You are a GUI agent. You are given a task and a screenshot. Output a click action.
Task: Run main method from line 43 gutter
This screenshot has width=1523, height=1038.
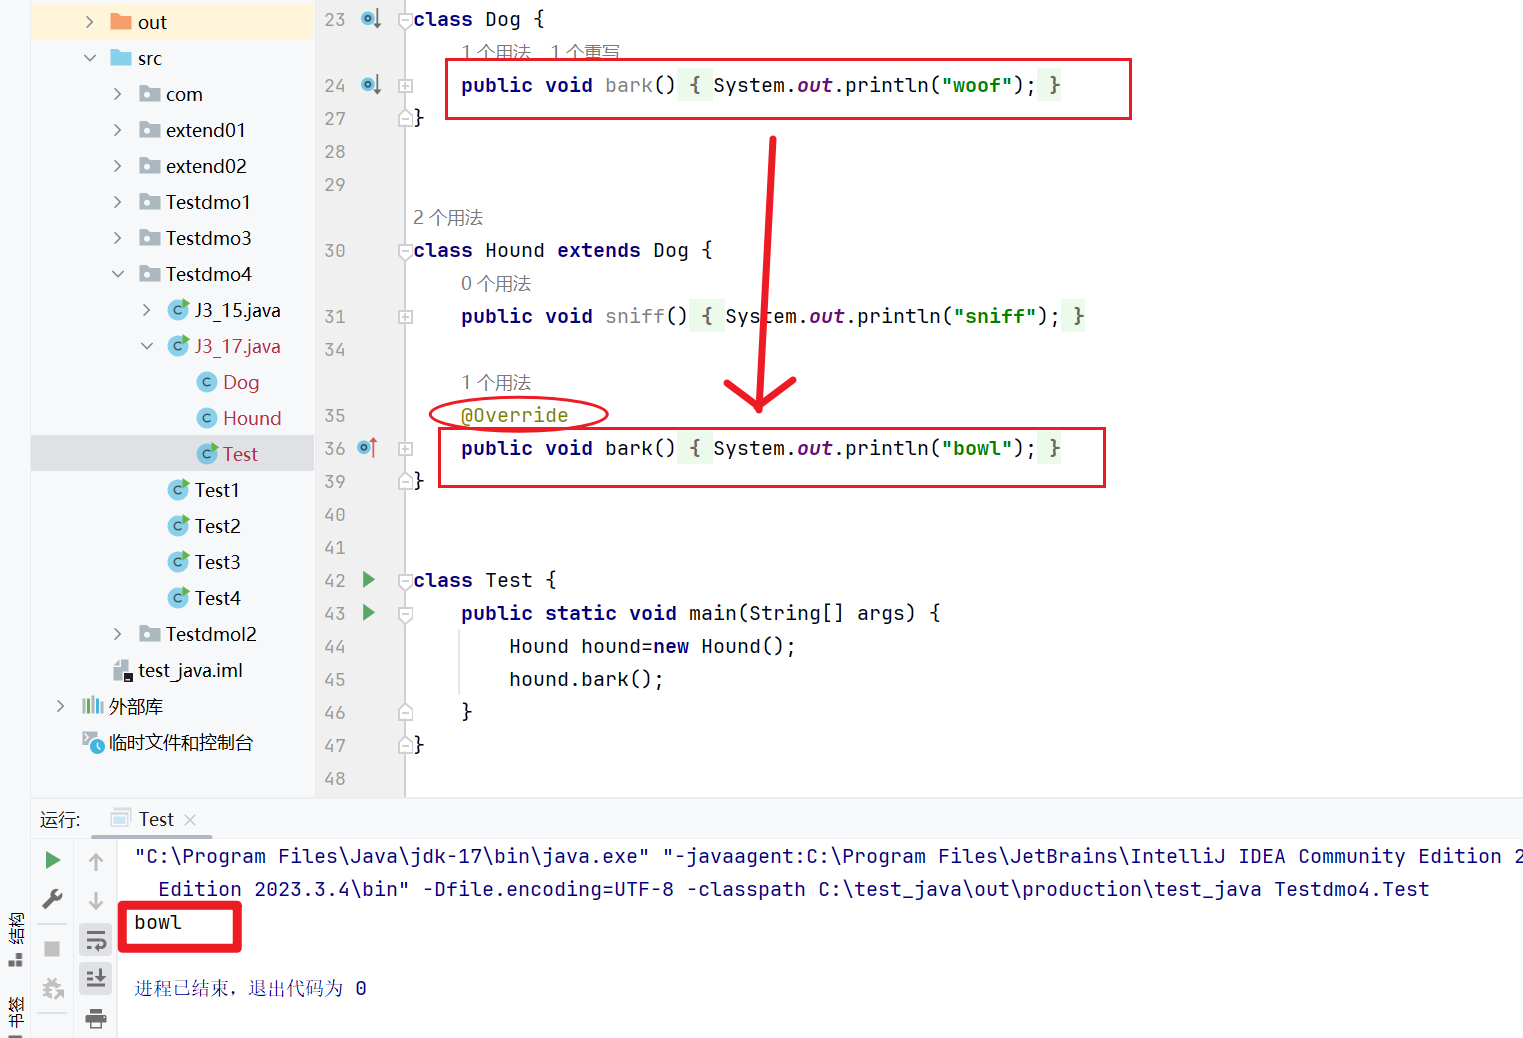pyautogui.click(x=369, y=613)
